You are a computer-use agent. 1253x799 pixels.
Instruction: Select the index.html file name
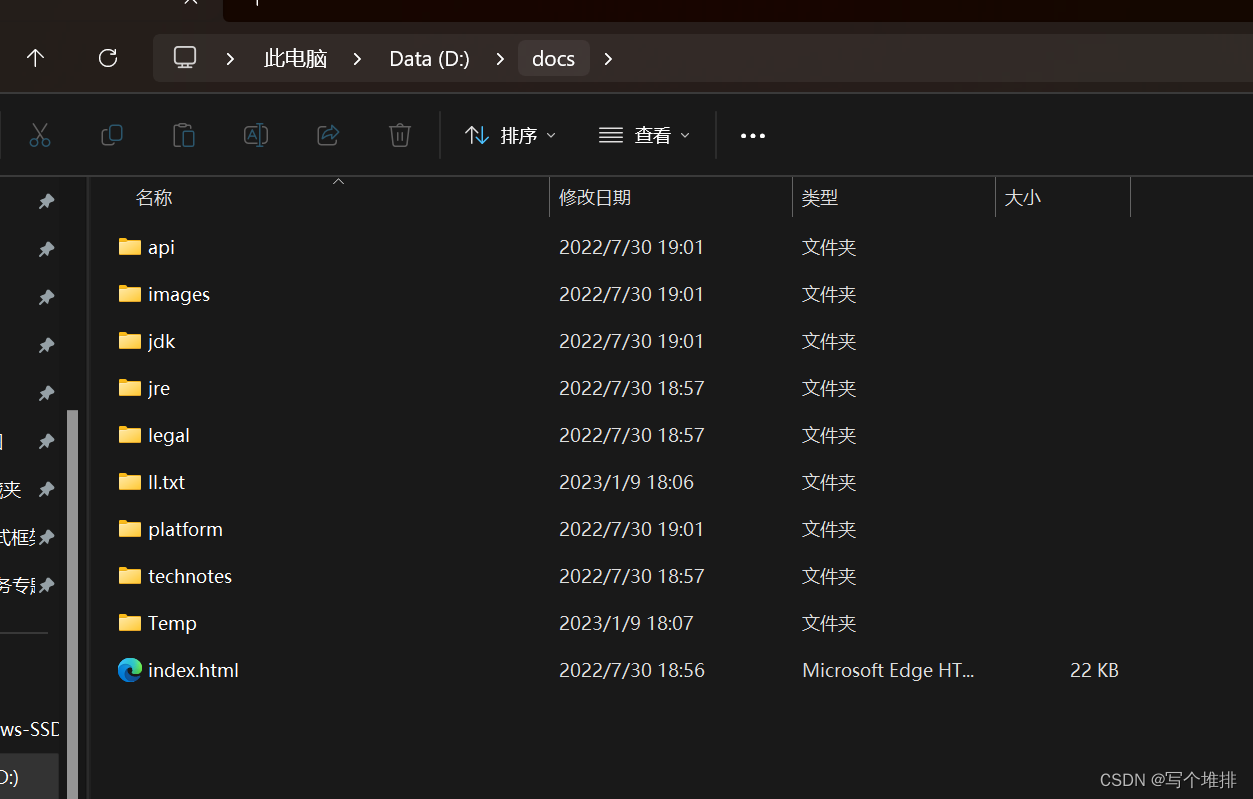(193, 670)
